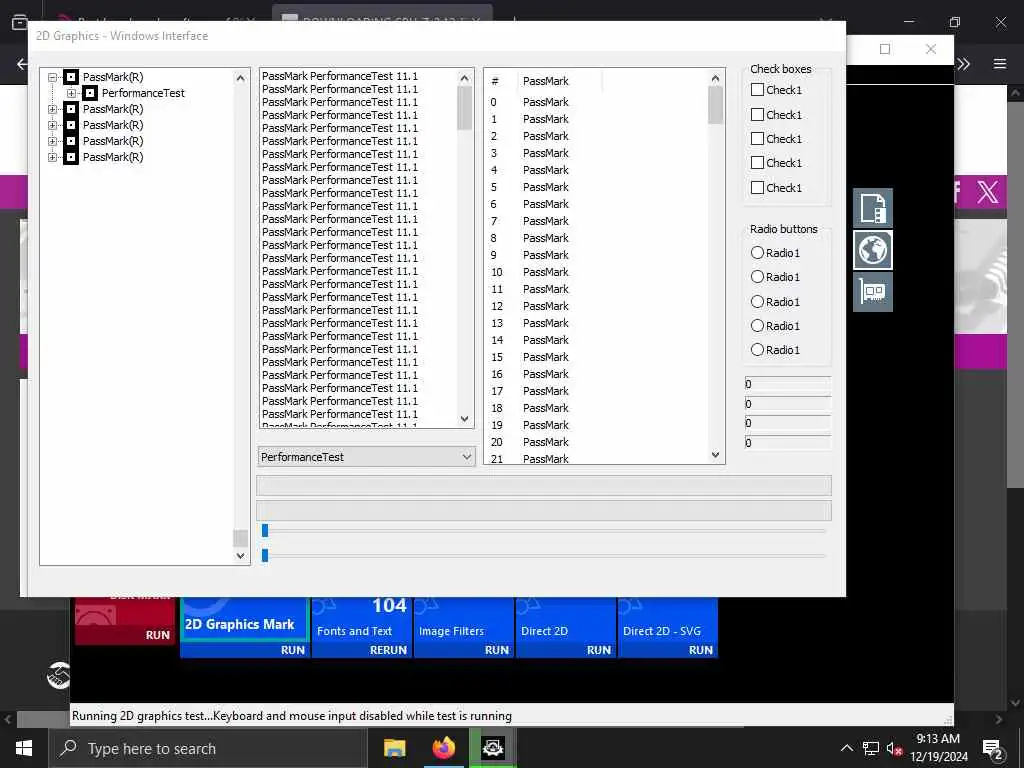Select list row numbered 5
Screen dimensions: 1024x768
pos(598,187)
